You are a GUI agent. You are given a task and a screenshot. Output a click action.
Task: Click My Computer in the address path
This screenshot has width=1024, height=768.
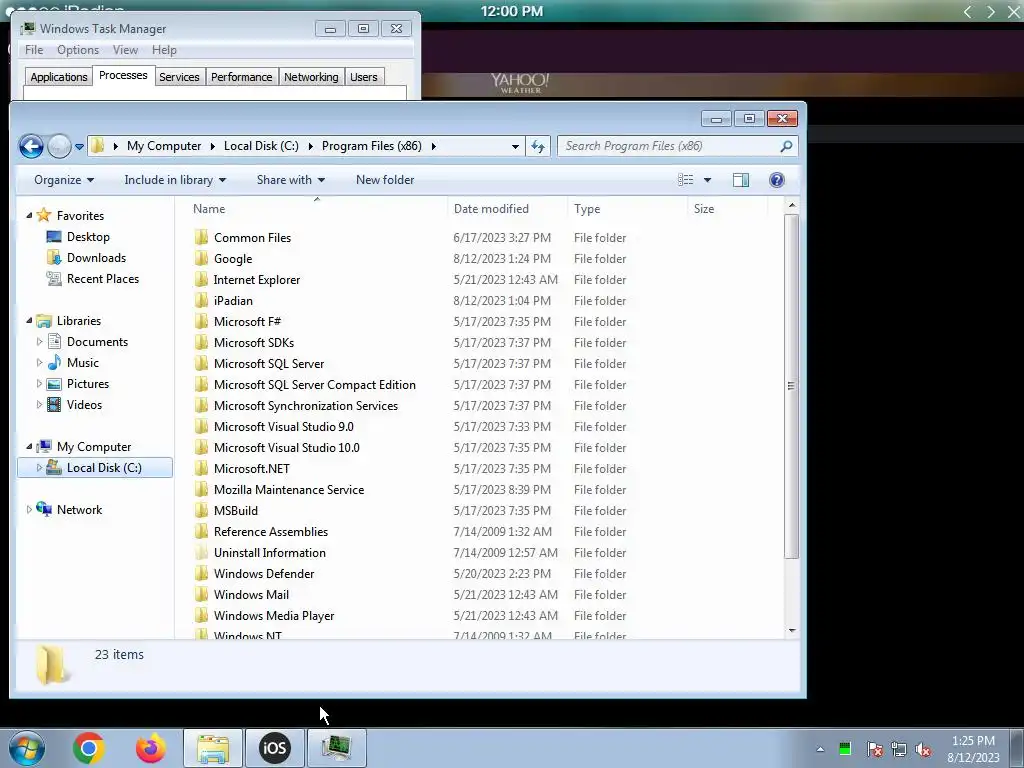164,146
